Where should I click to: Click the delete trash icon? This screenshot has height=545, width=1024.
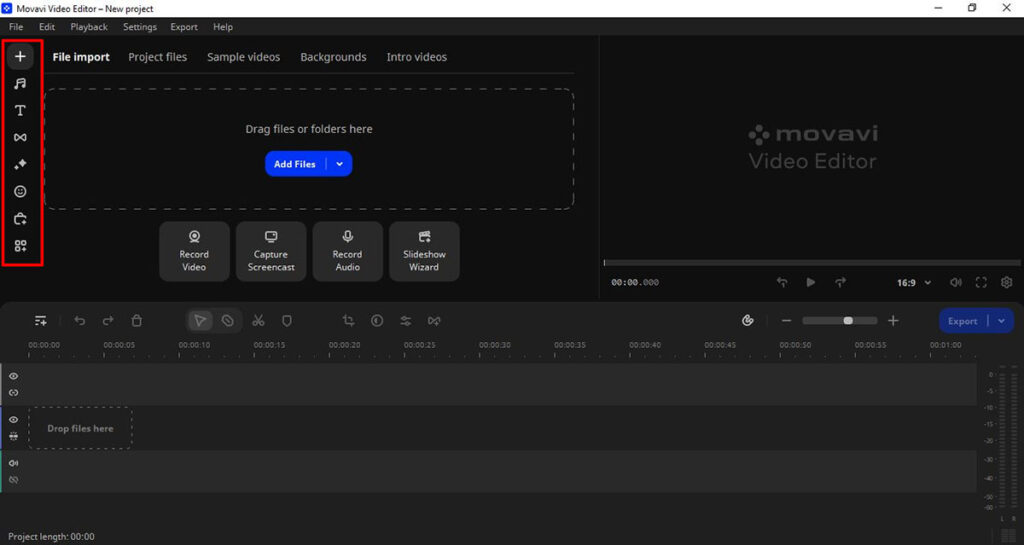point(136,320)
